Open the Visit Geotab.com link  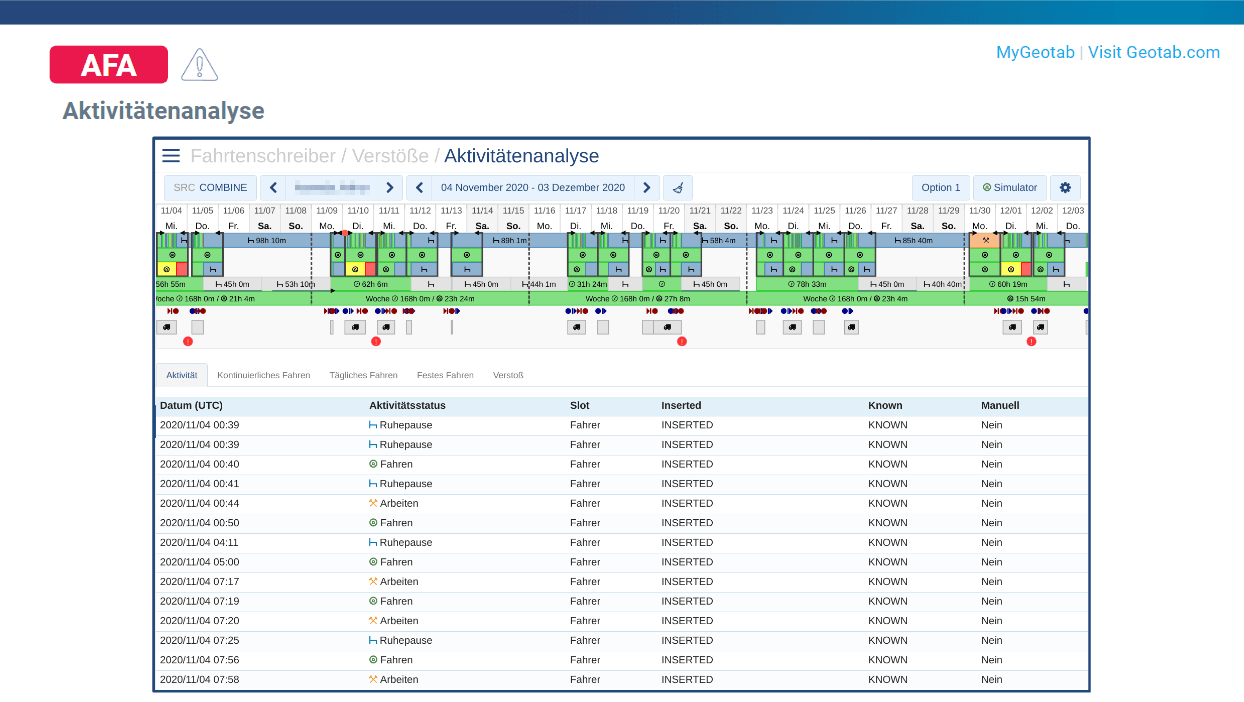1154,52
